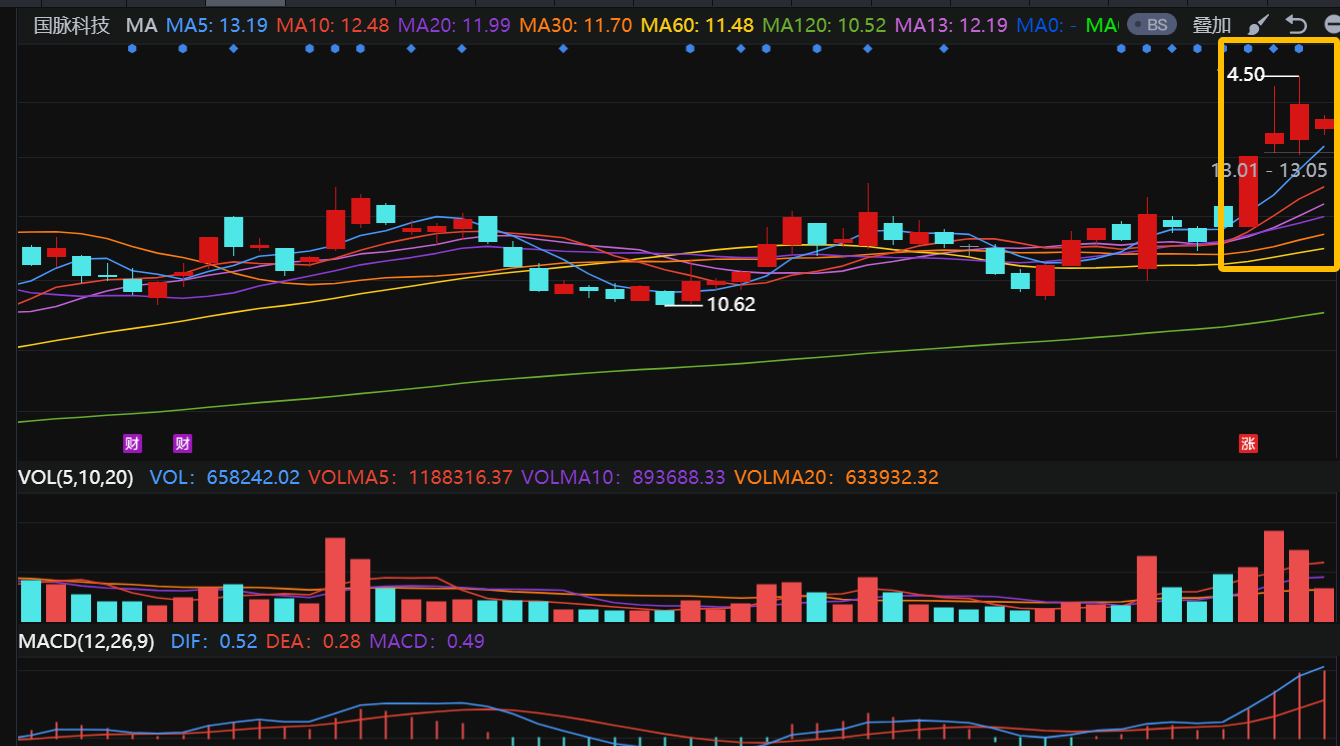Select the tallest red volume bar
The image size is (1340, 746).
pyautogui.click(x=1274, y=576)
